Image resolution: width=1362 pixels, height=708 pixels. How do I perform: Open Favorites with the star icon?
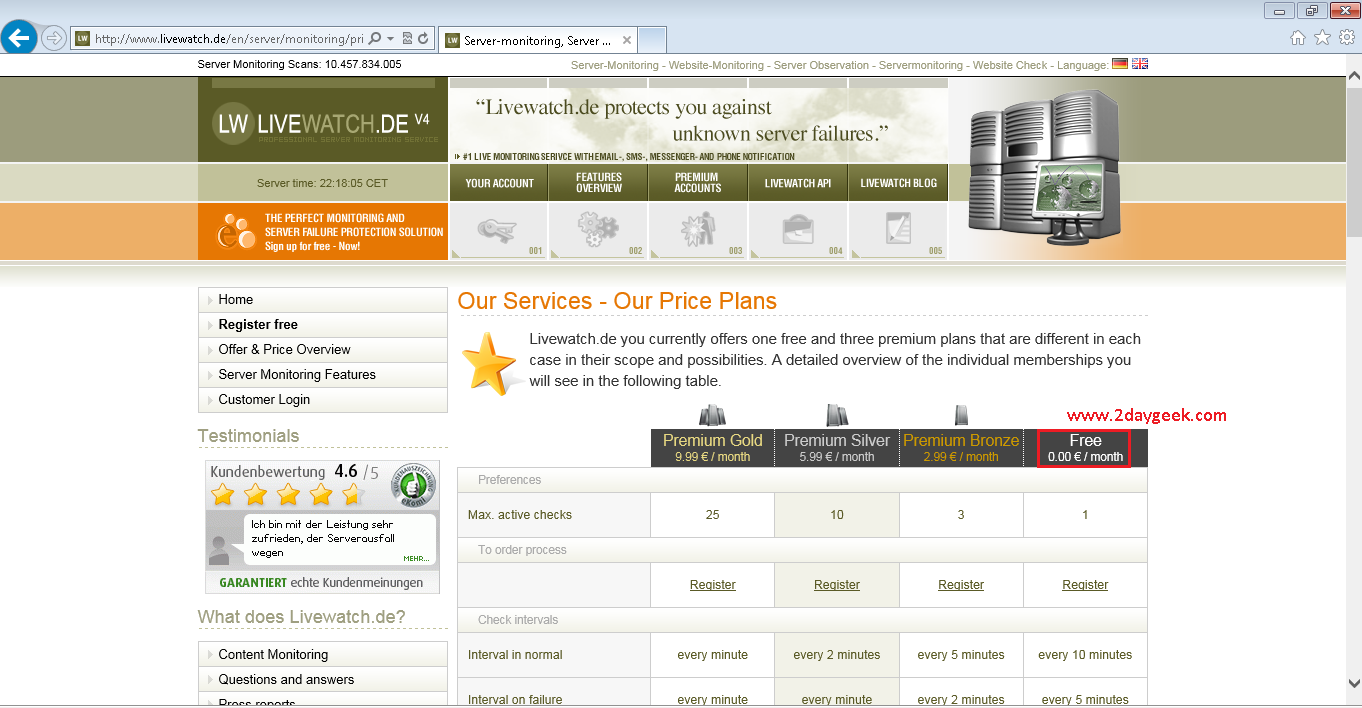1322,38
